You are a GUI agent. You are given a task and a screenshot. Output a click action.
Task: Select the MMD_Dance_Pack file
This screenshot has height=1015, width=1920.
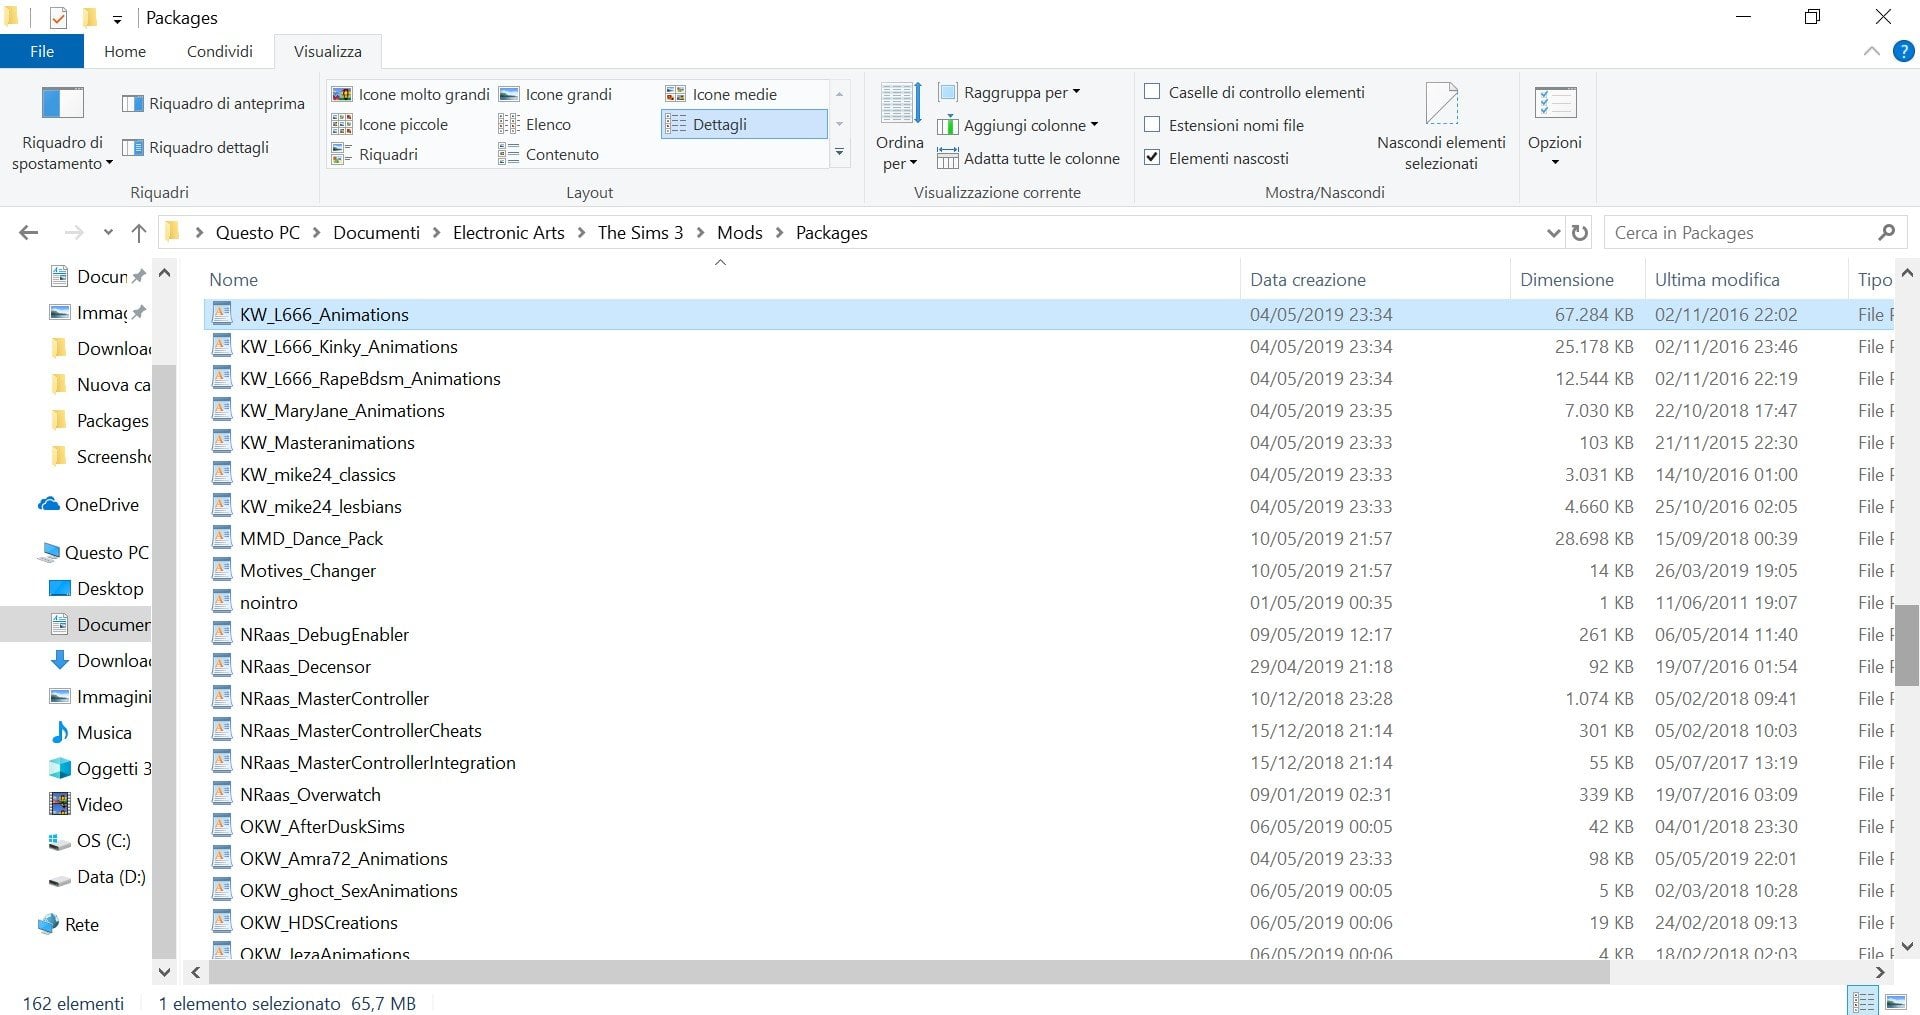click(x=311, y=539)
